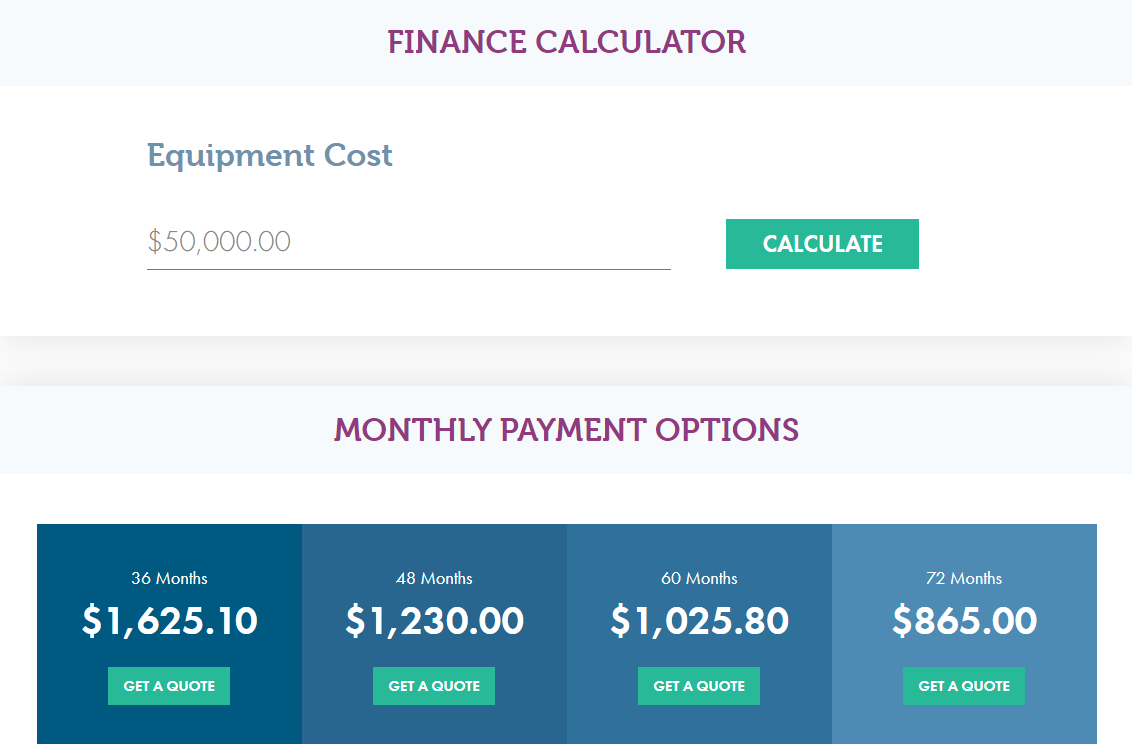1132x744 pixels.
Task: Click the Equipment Cost label
Action: coord(269,155)
